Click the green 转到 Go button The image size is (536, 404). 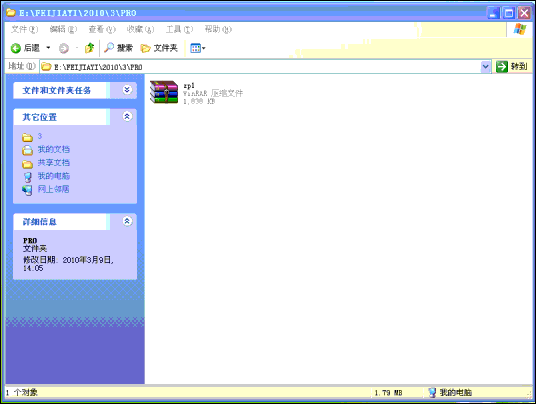pos(512,66)
